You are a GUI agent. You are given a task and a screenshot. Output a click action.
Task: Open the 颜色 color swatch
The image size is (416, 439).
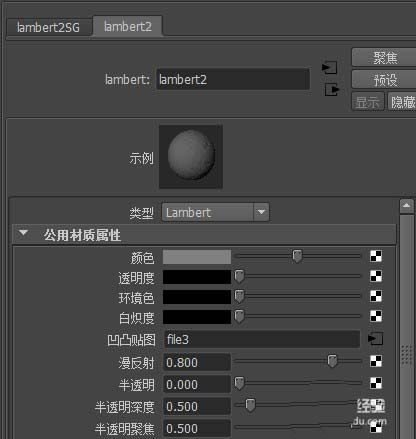[197, 257]
